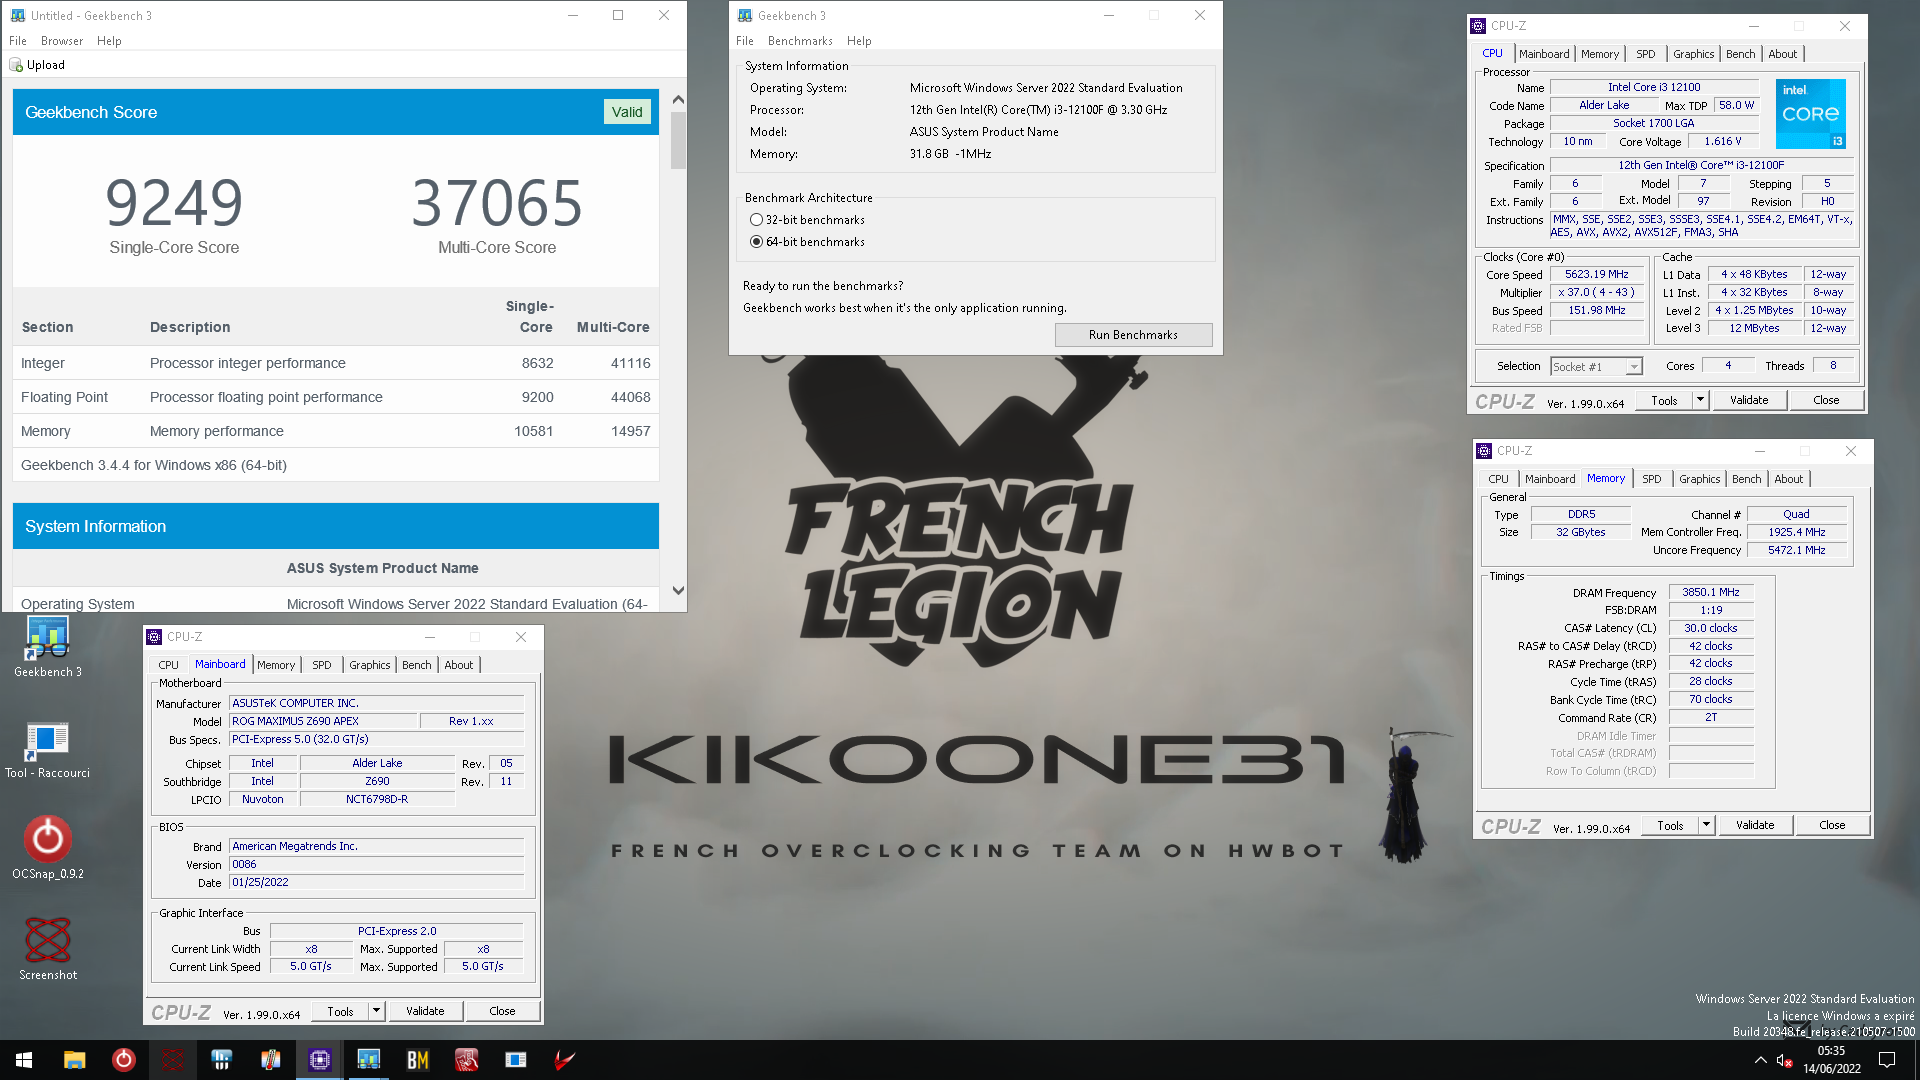Switch to Geekbench from the taskbar
Viewport: 1920px width, 1080px height.
[368, 1060]
